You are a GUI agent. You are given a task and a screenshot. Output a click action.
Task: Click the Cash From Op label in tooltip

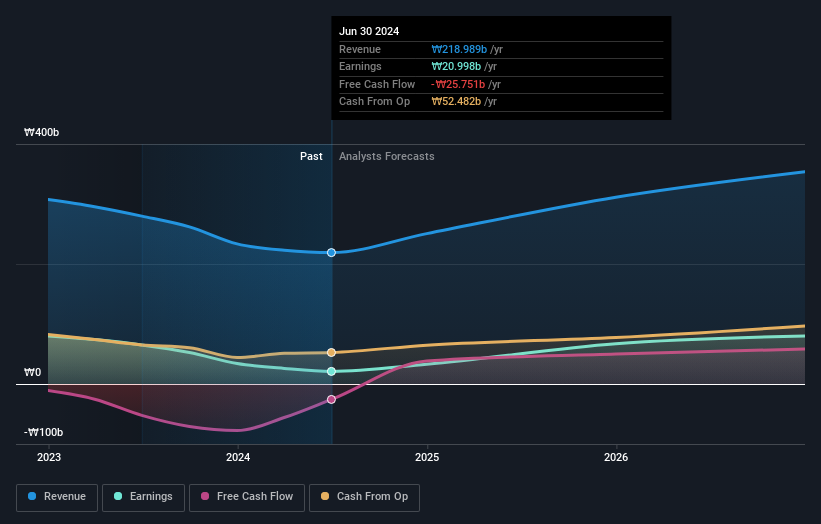(374, 102)
